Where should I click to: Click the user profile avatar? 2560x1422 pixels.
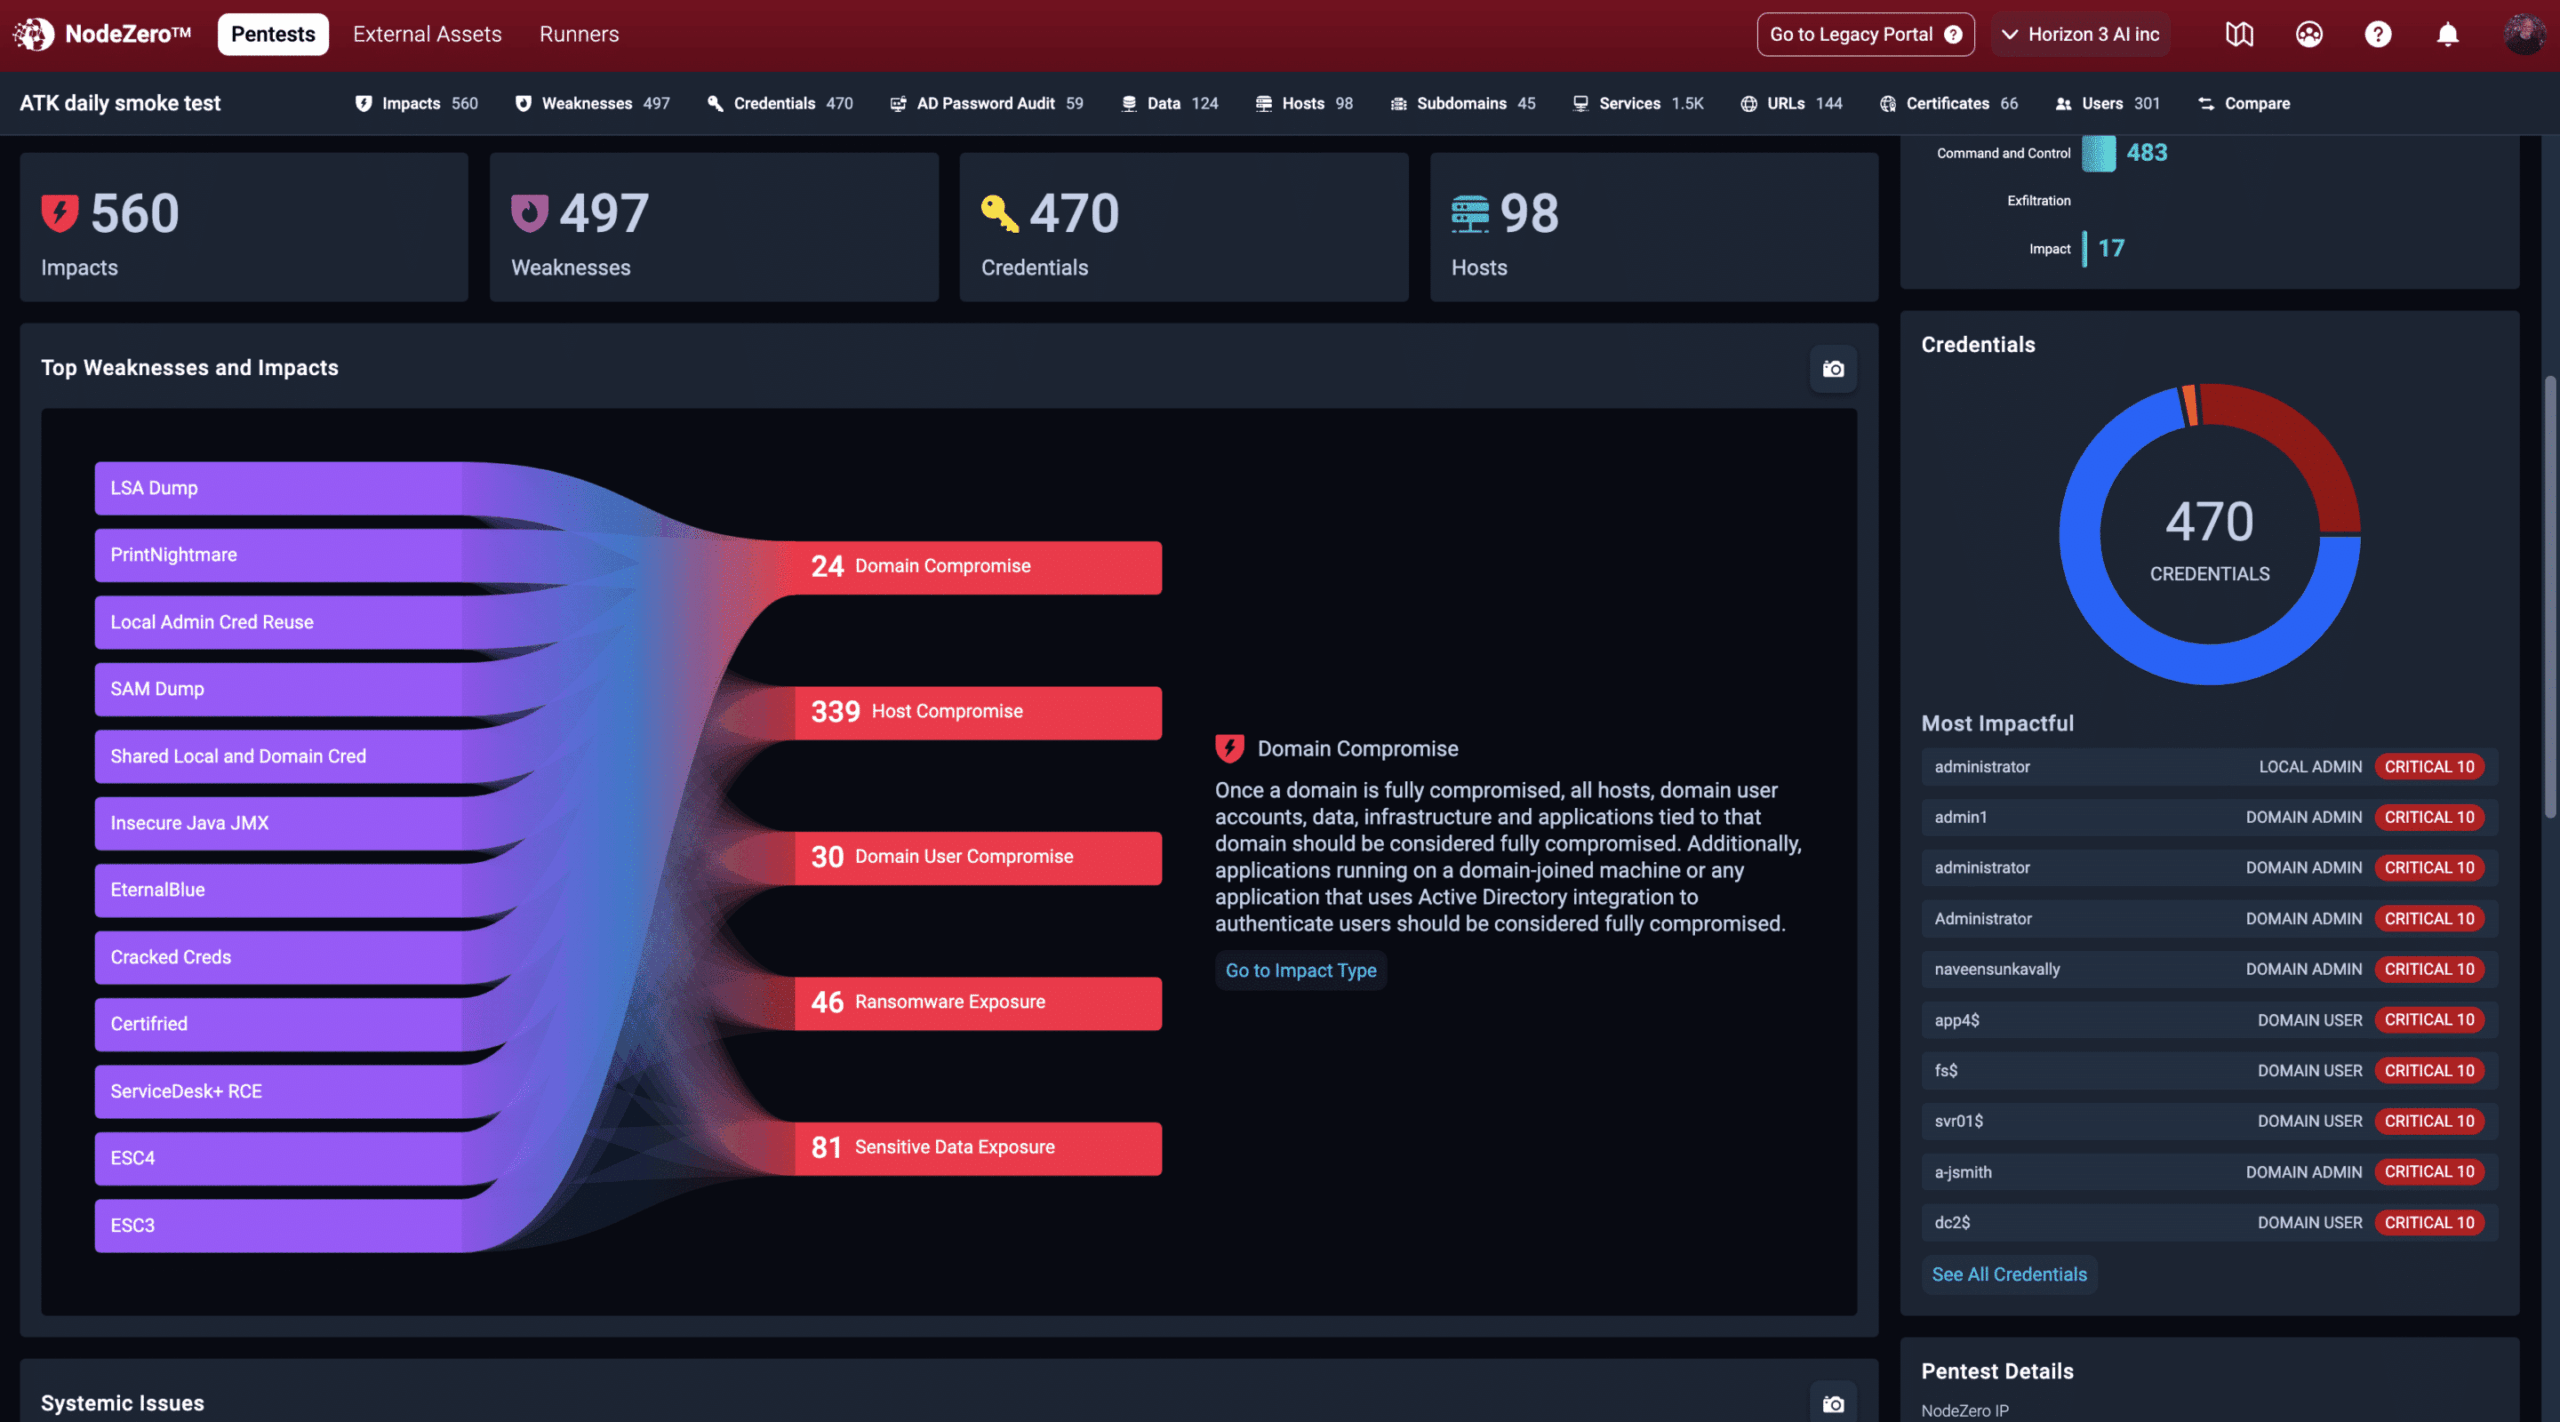[2524, 34]
